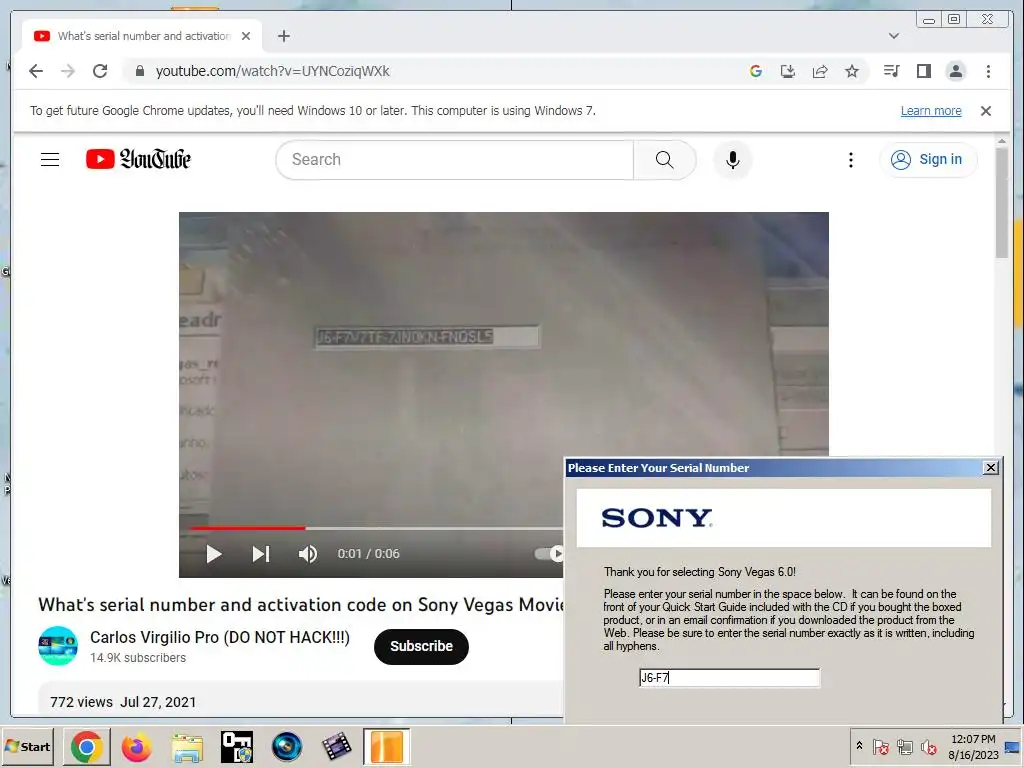Click the volume tray icon

(929, 747)
